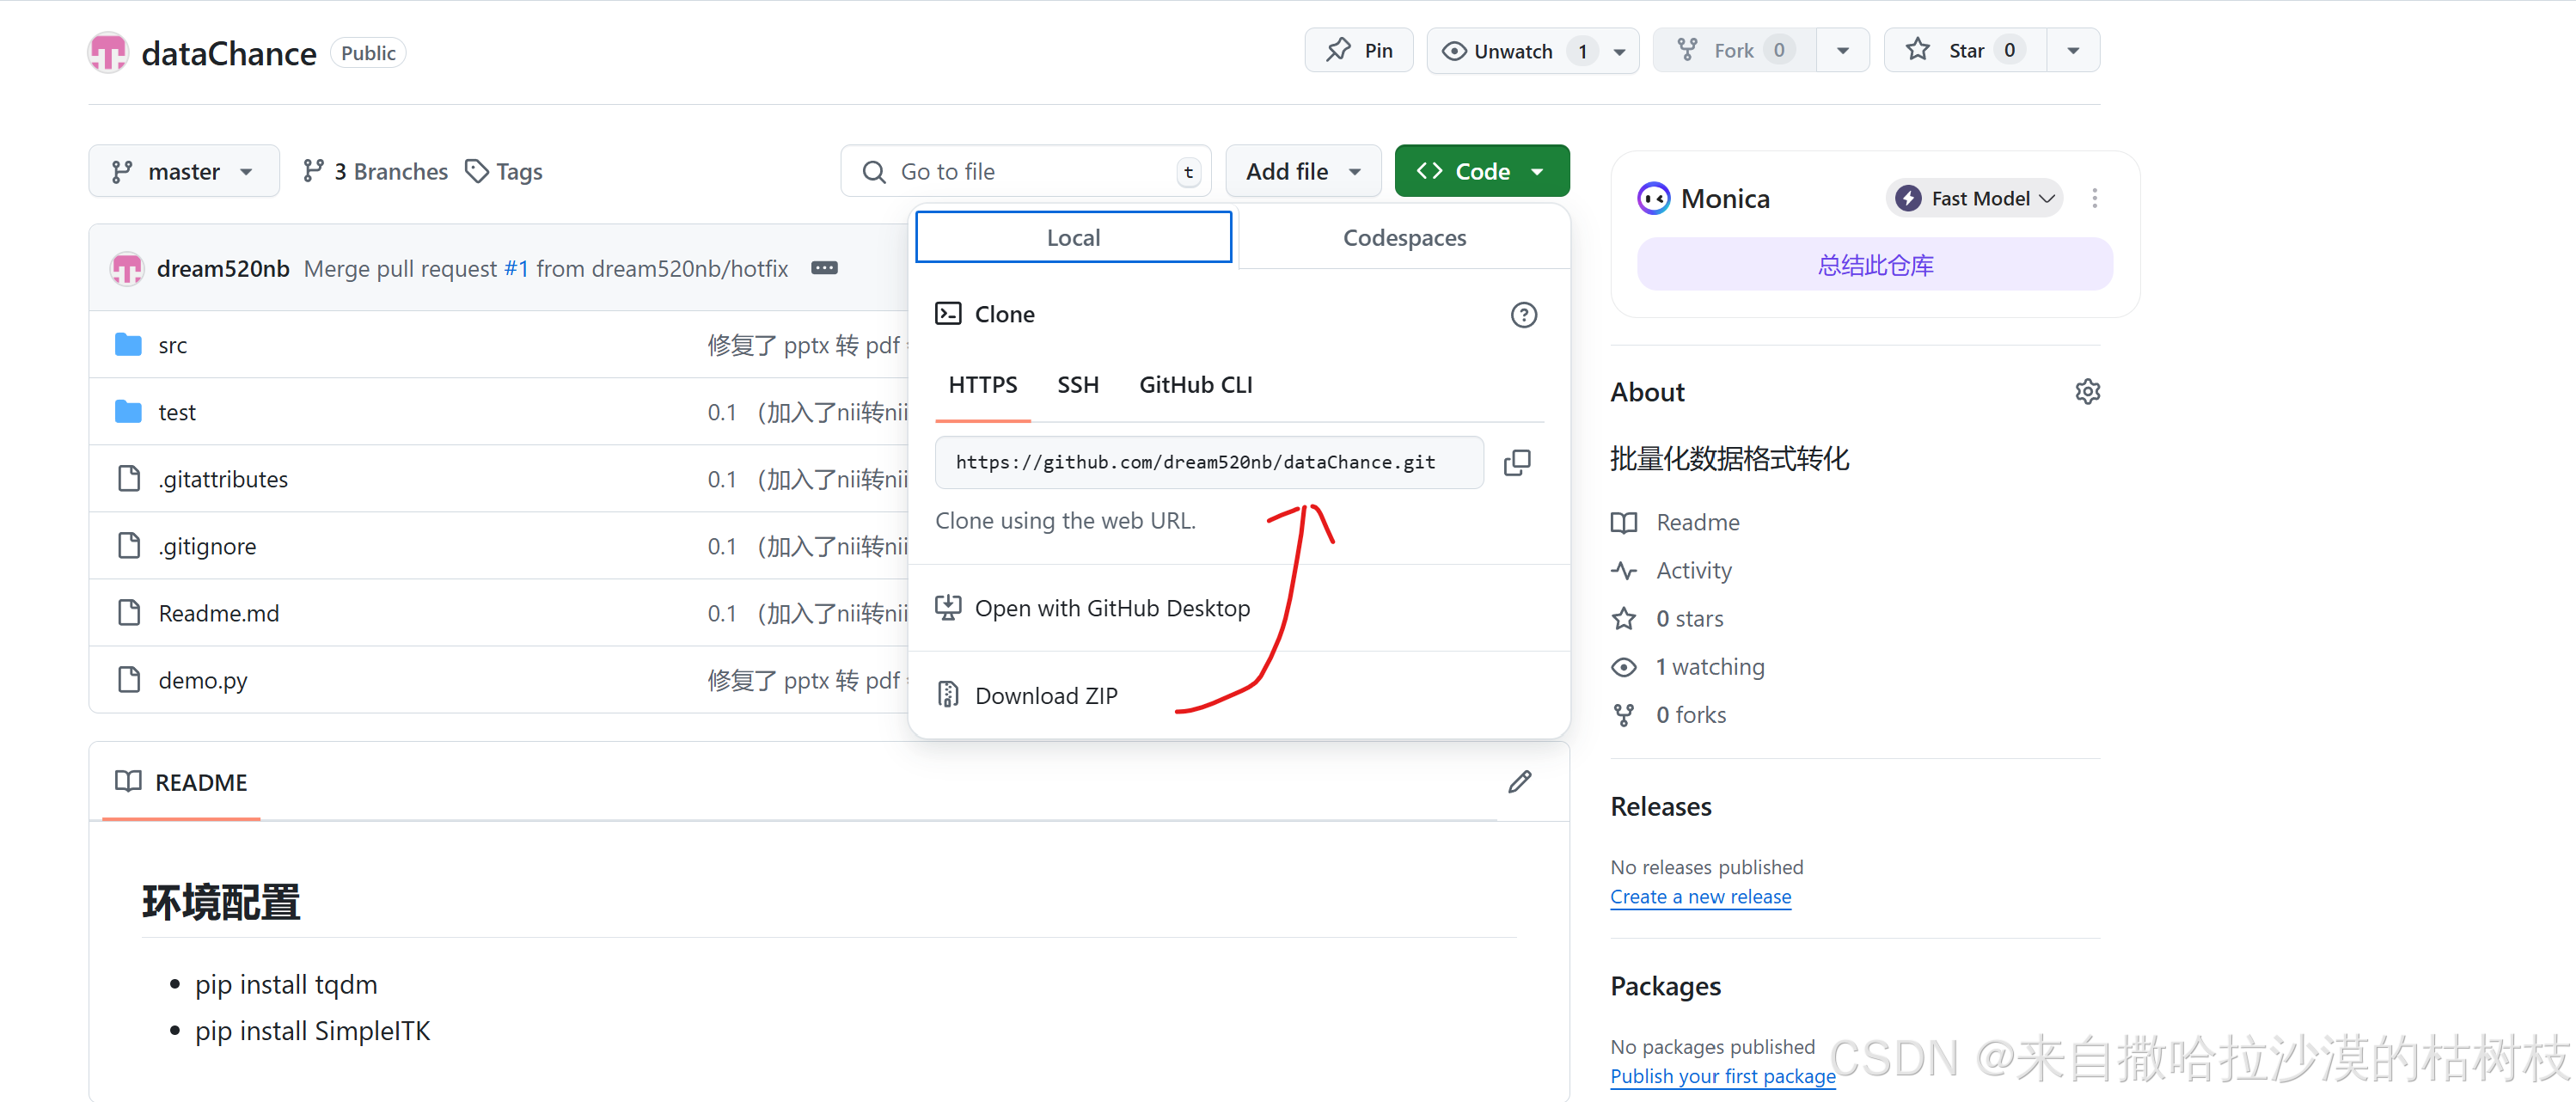
Task: Switch to the Codespaces tab
Action: (1404, 238)
